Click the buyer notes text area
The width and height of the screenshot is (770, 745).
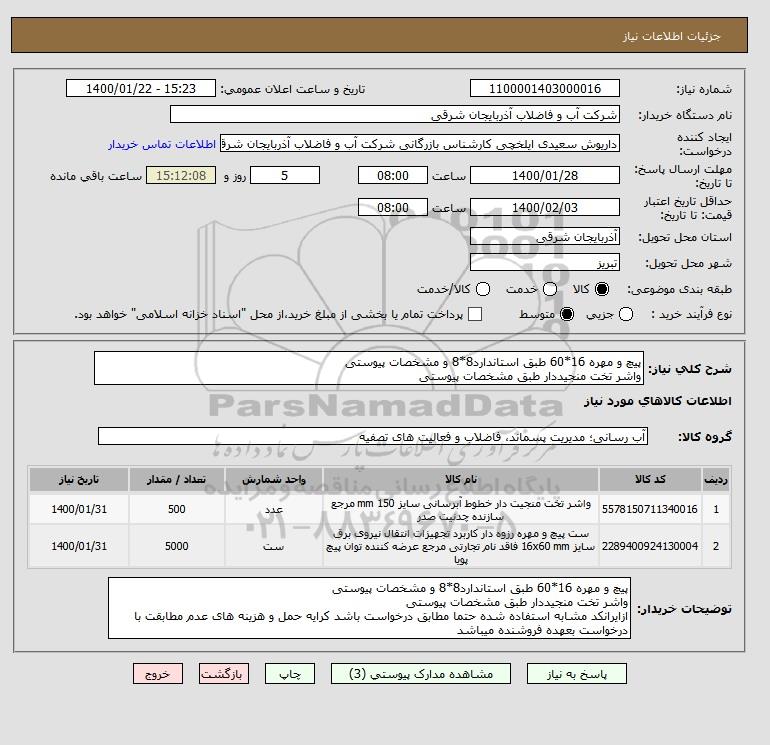pyautogui.click(x=369, y=608)
